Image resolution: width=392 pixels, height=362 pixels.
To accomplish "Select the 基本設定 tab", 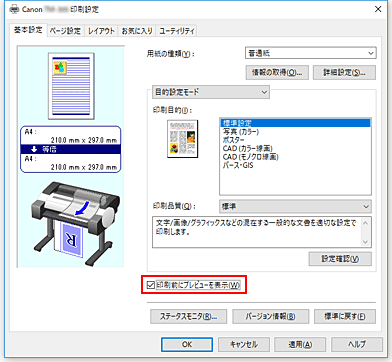I will (28, 30).
